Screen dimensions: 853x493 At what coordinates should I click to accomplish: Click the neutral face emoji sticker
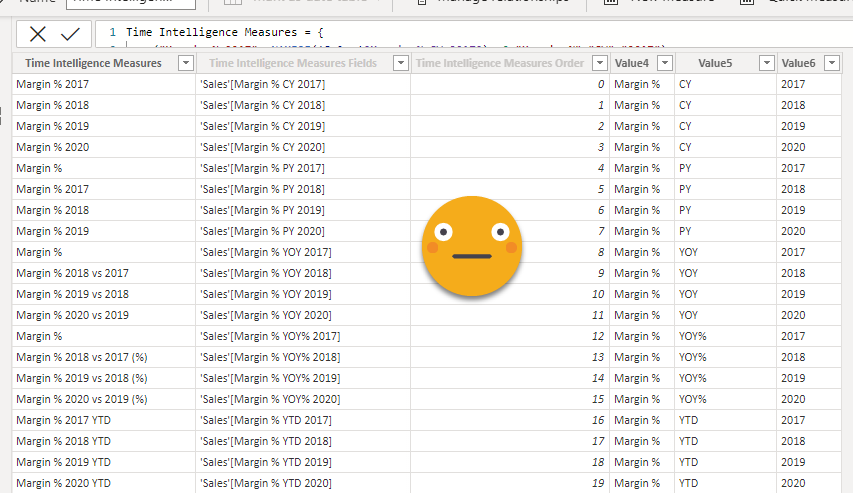pos(471,246)
